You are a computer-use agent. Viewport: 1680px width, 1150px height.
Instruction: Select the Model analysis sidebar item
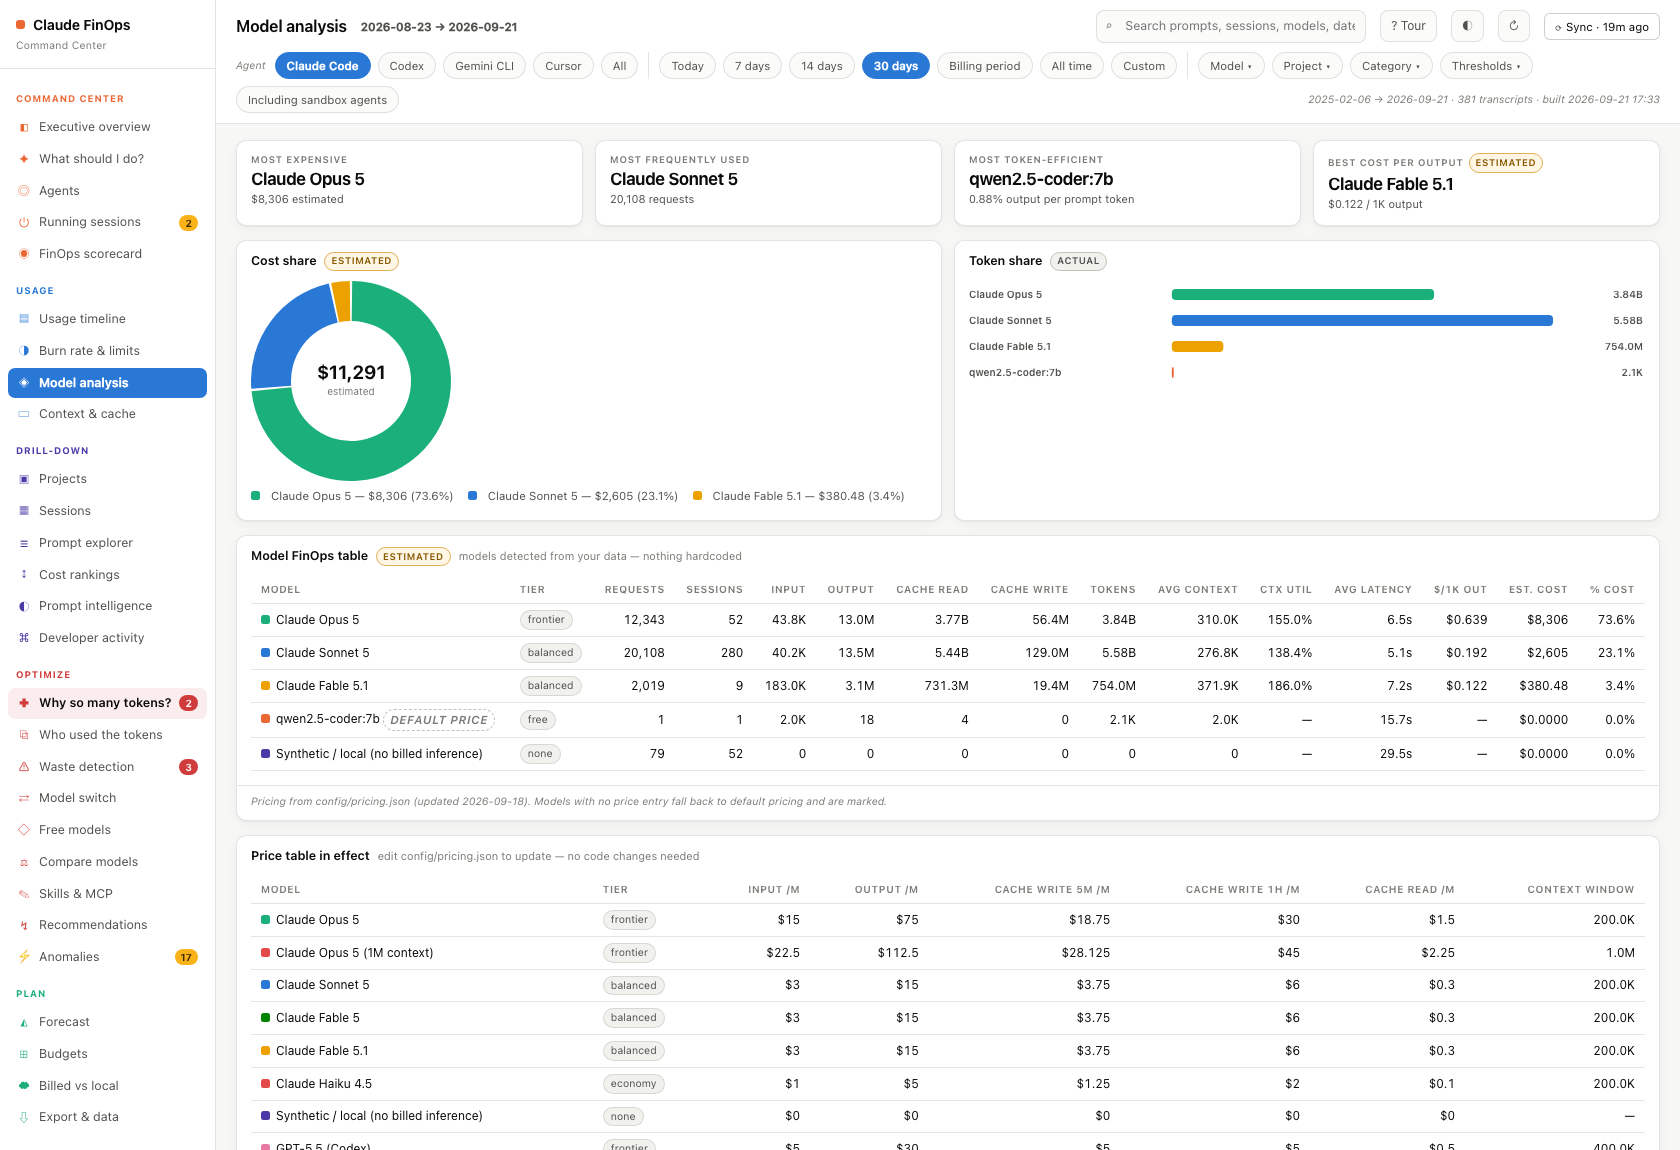point(107,383)
